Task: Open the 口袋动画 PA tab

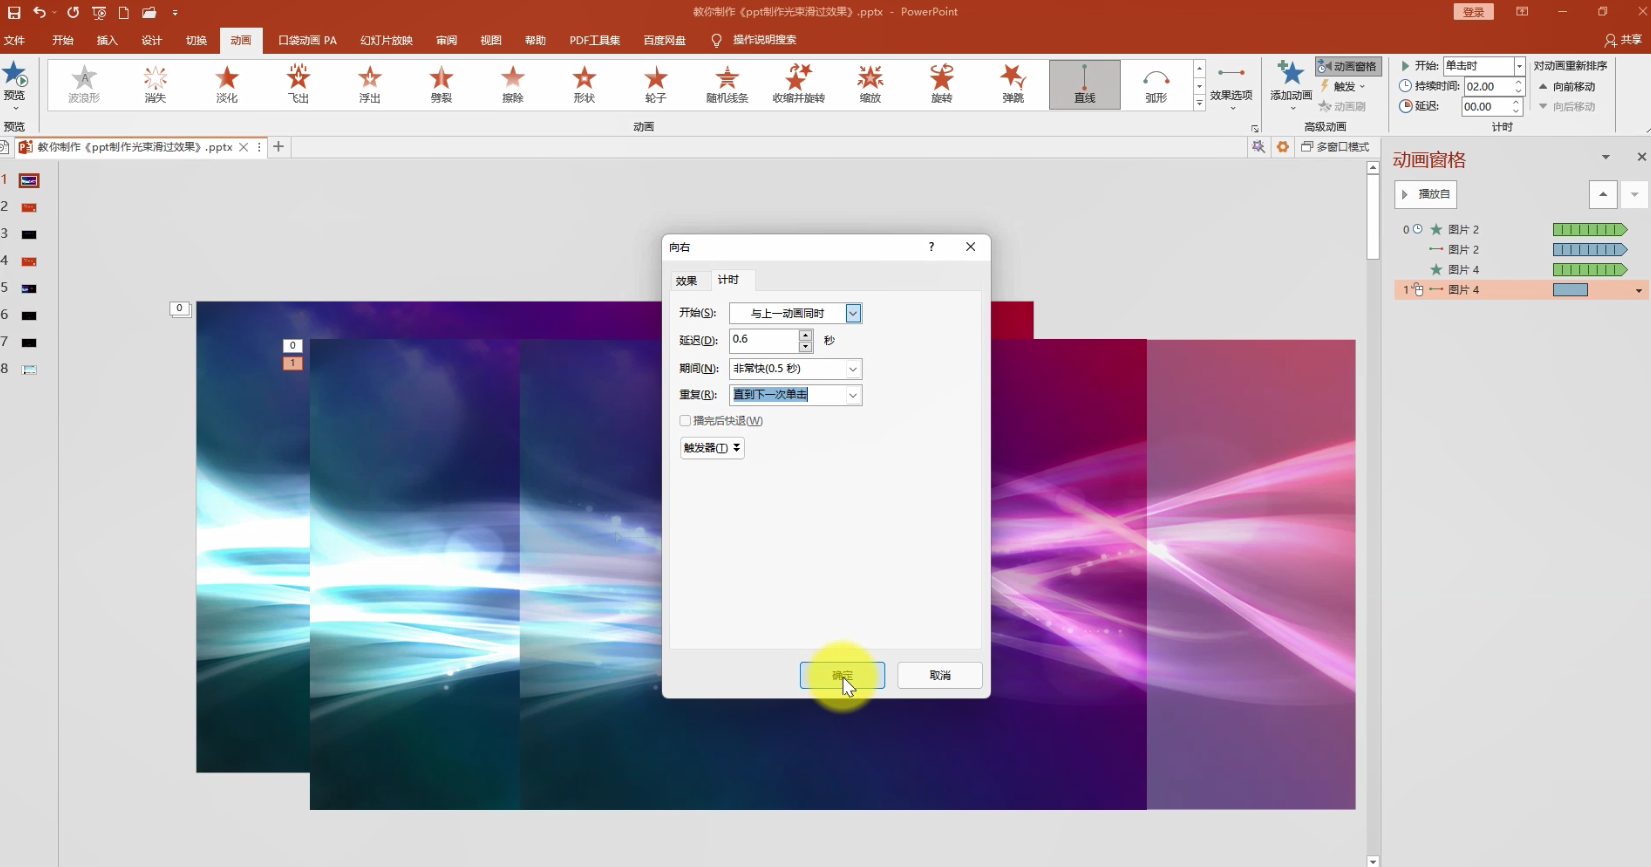Action: pos(307,40)
